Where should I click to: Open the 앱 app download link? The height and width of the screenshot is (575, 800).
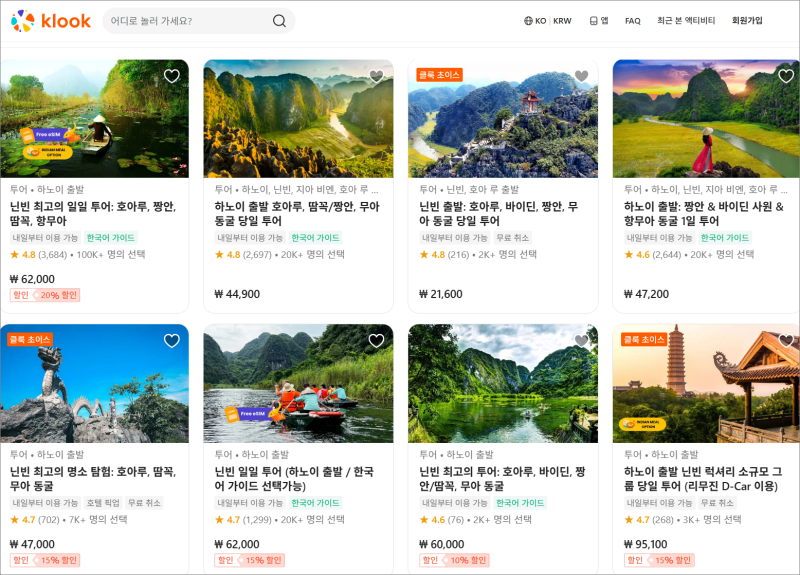click(599, 21)
